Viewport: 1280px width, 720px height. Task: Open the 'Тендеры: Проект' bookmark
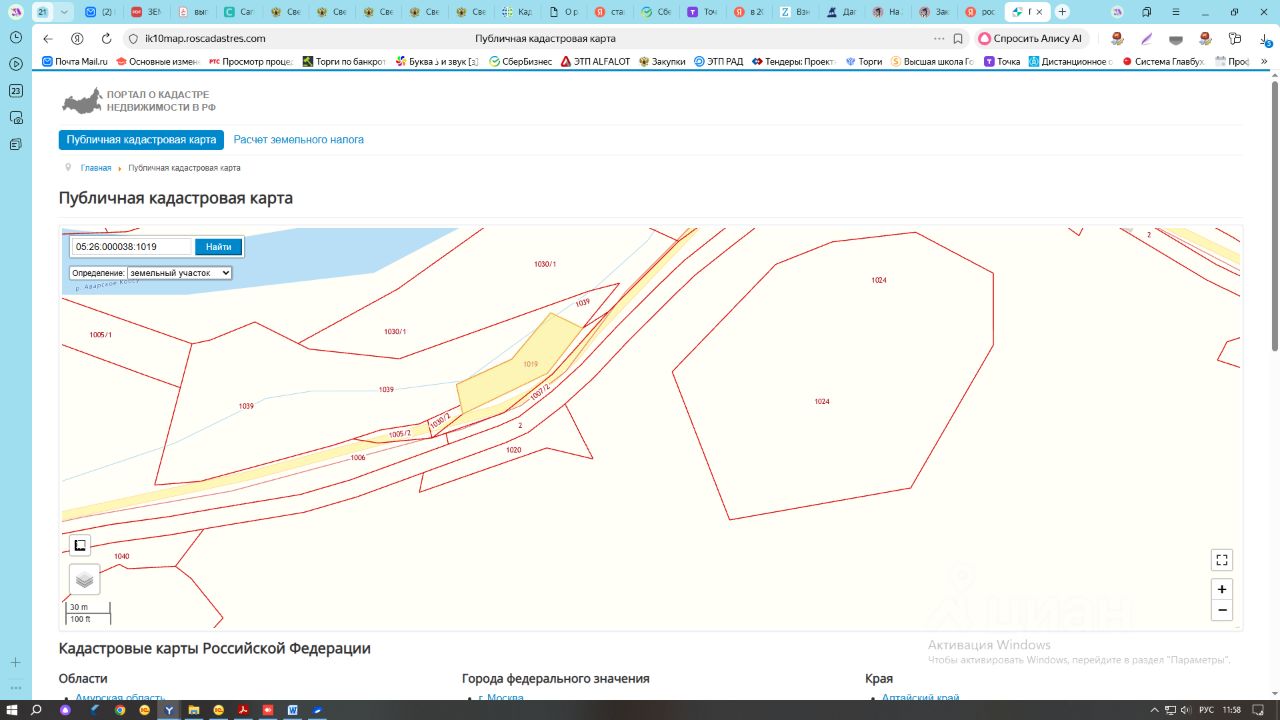pos(793,61)
